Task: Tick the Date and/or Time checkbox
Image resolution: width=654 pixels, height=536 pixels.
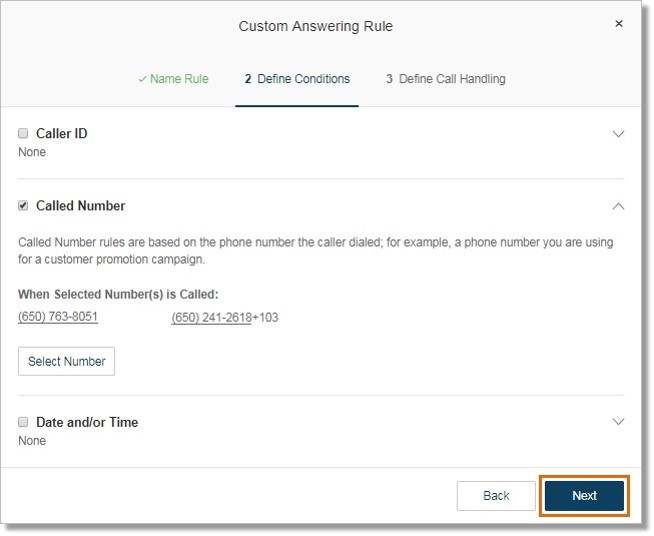Action: [x=23, y=422]
